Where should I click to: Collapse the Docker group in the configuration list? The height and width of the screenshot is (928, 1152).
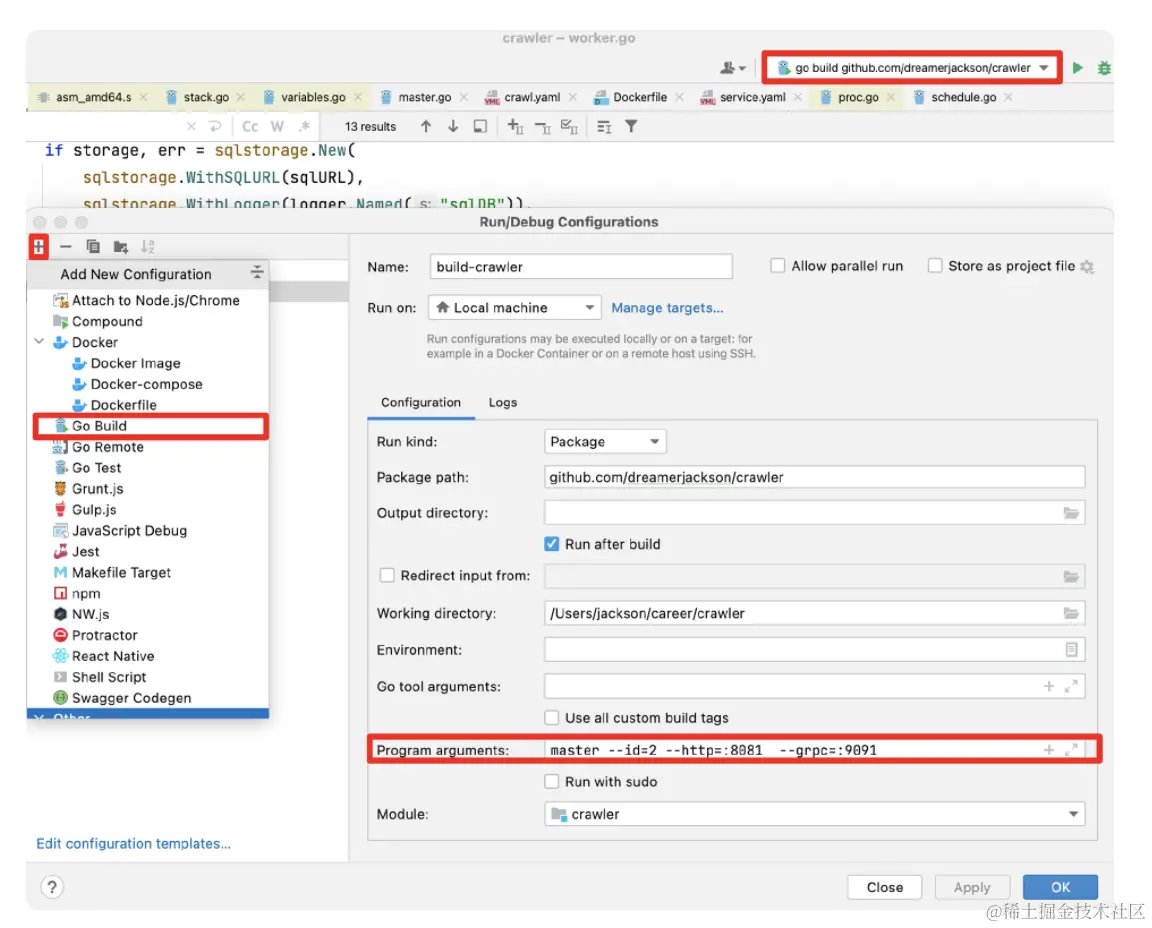pyautogui.click(x=40, y=342)
